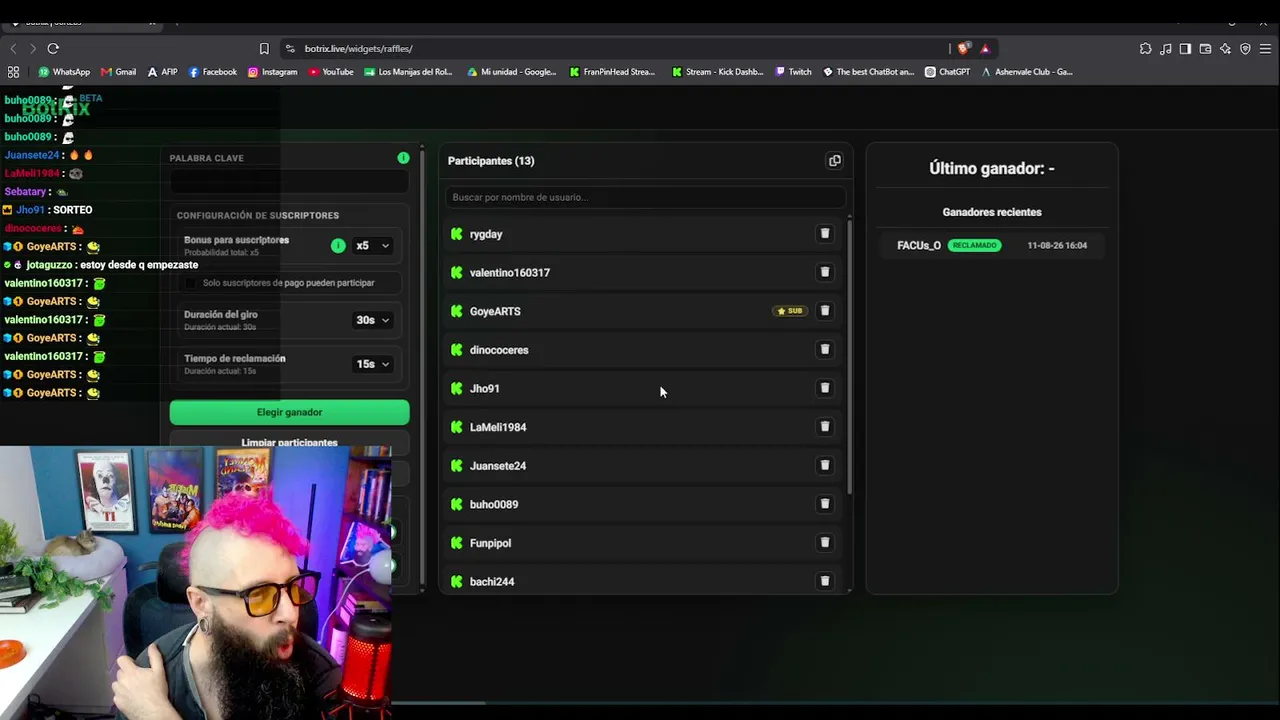Show info about Palabra Clave
Screen dimensions: 1280x720
tap(403, 158)
